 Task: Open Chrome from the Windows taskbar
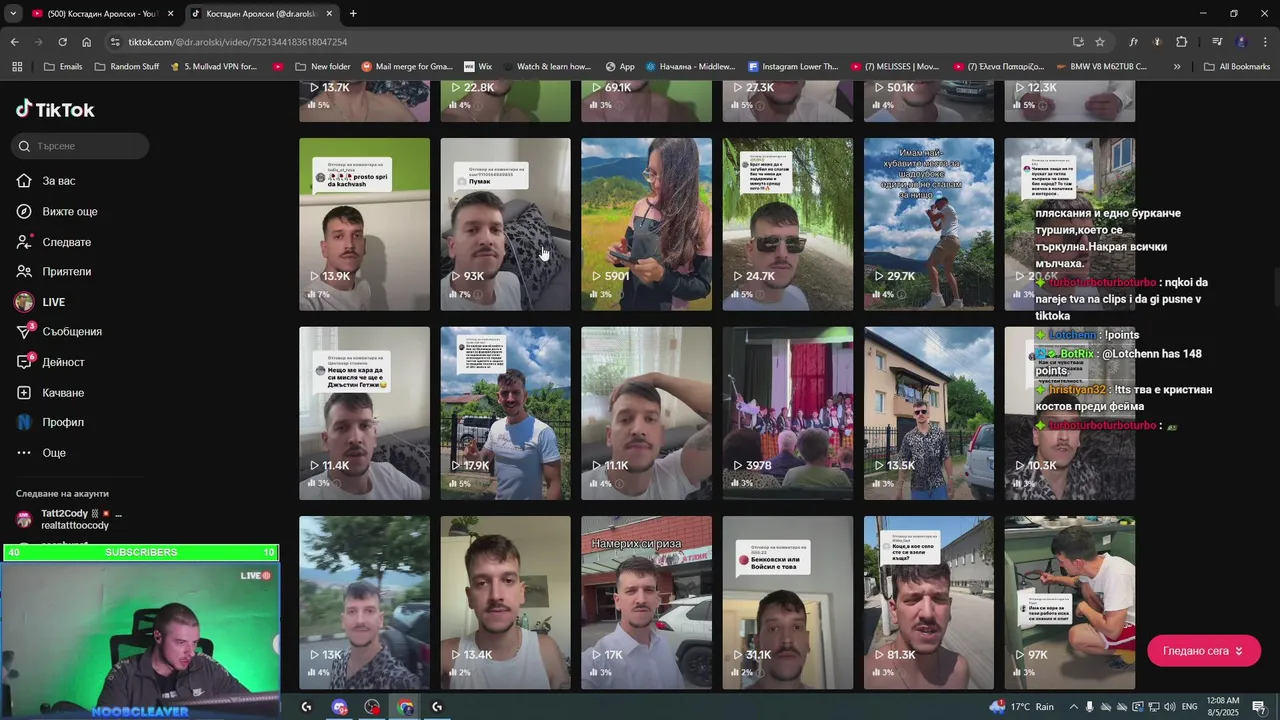click(x=405, y=707)
